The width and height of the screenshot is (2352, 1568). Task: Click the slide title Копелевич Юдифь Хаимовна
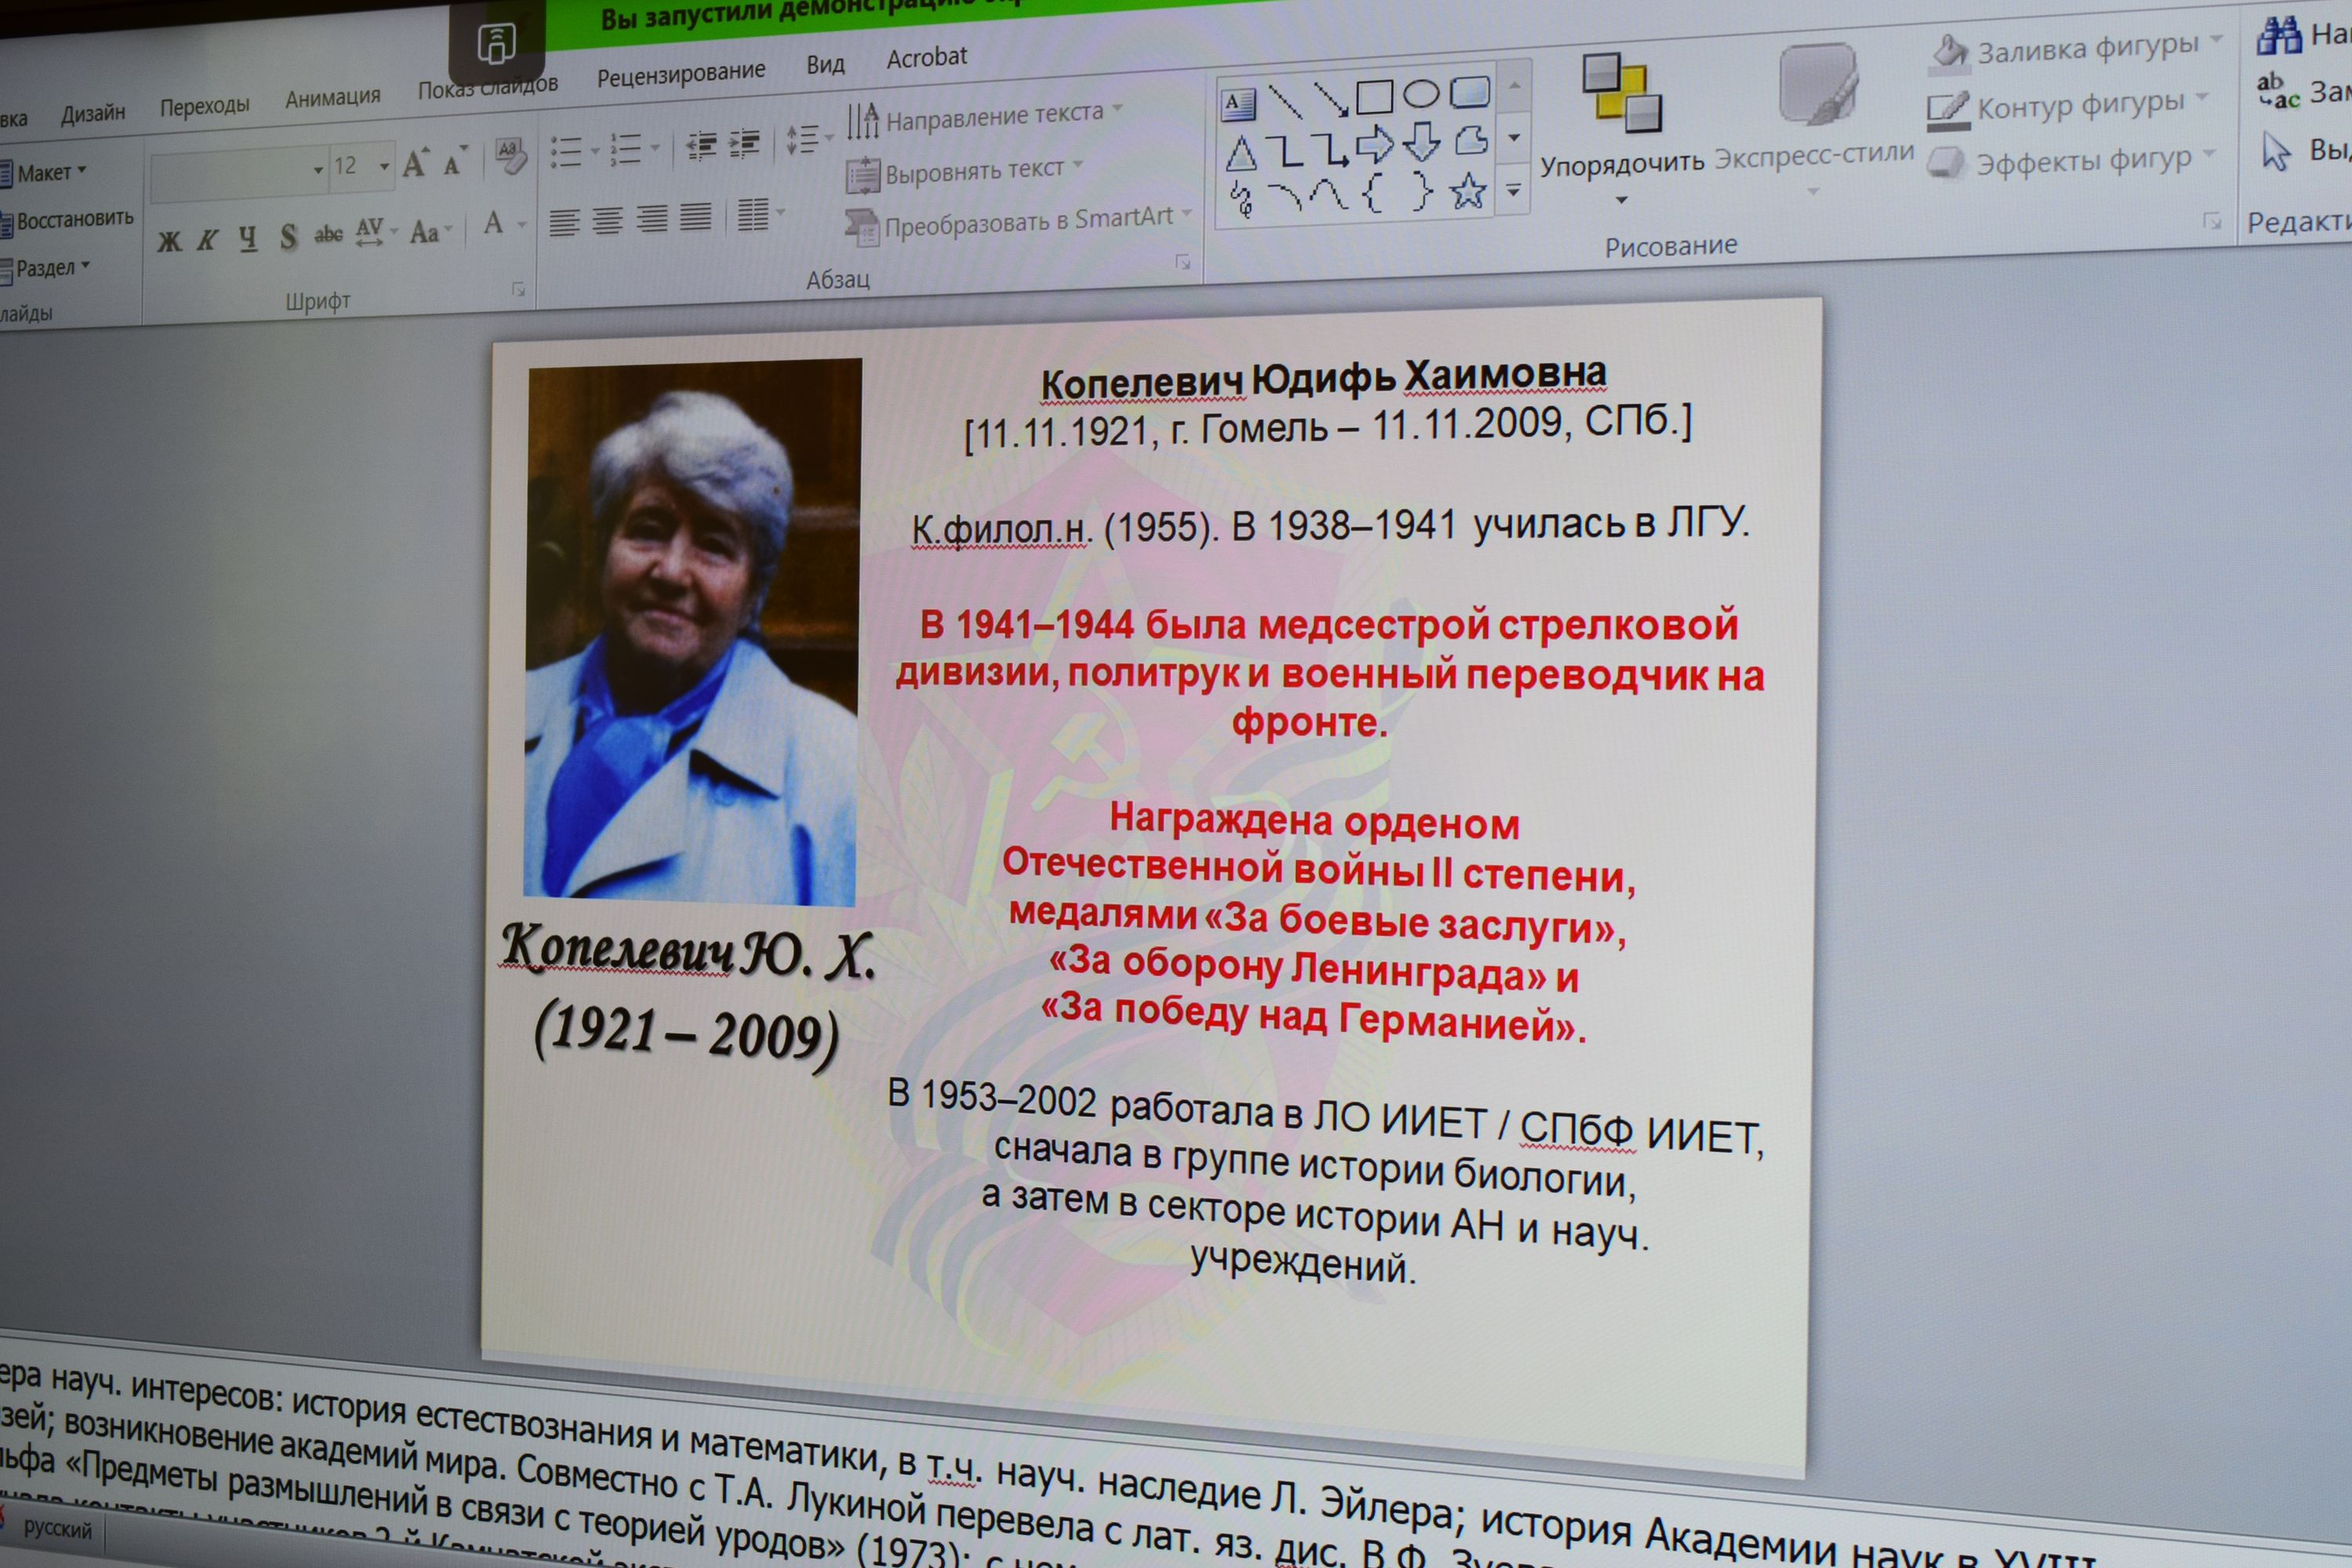point(1324,377)
